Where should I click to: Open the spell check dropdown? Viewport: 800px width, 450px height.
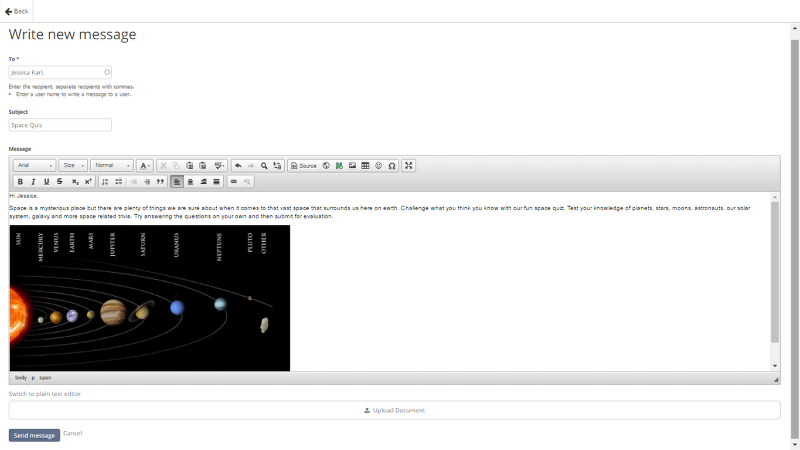pos(219,166)
